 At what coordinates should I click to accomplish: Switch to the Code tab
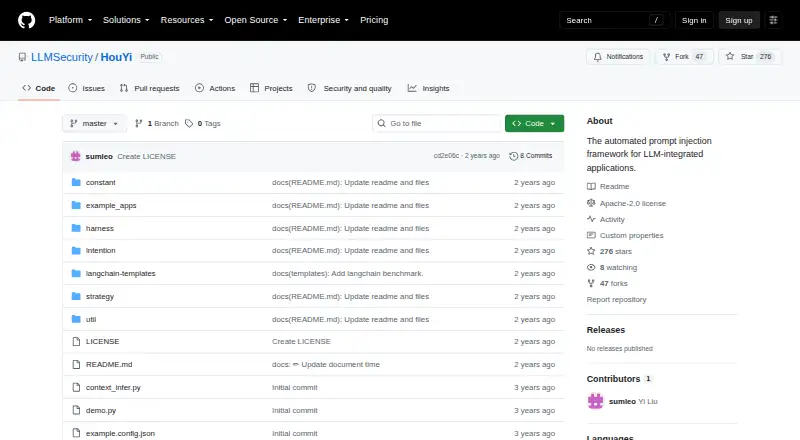(x=39, y=88)
